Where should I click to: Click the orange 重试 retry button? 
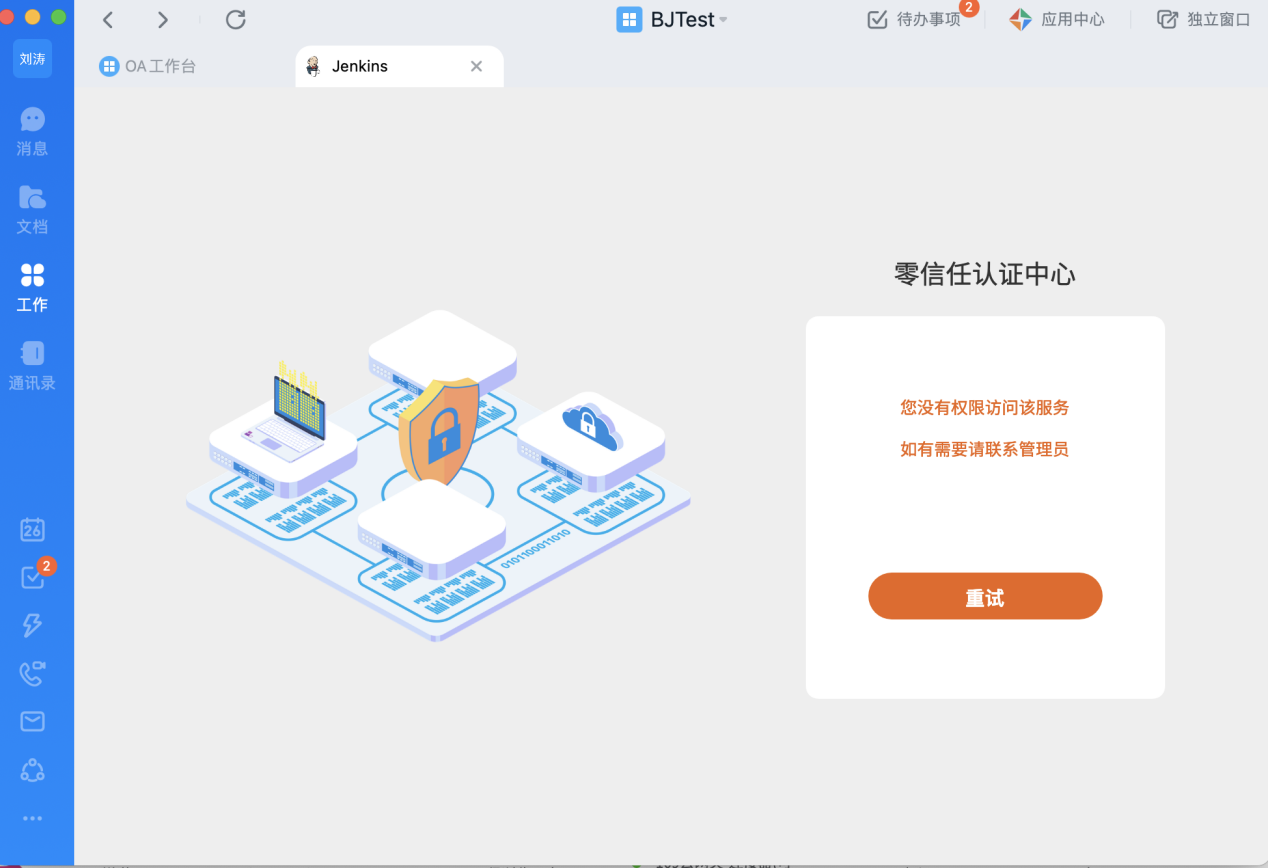pyautogui.click(x=985, y=597)
